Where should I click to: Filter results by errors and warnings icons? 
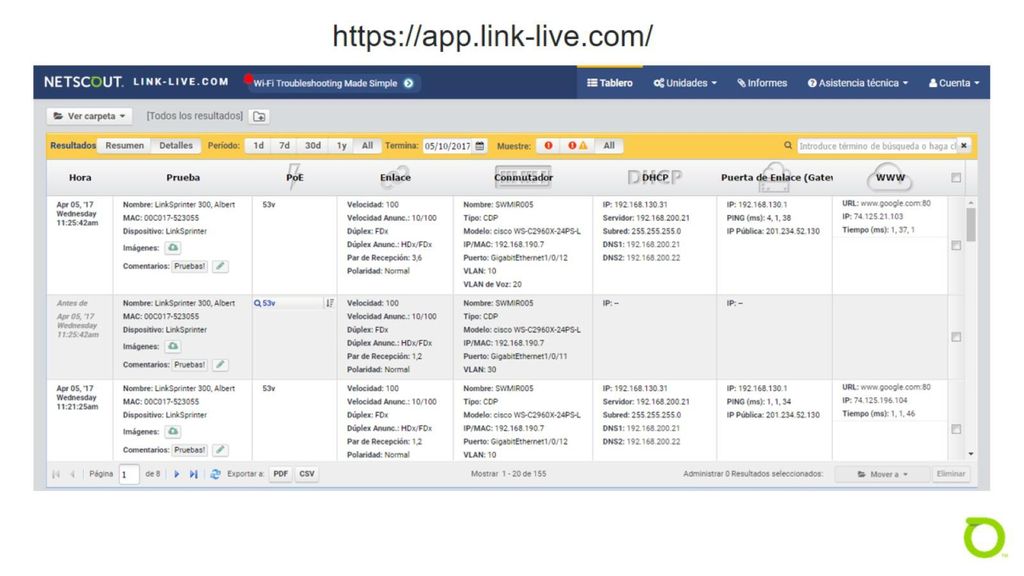pos(577,146)
